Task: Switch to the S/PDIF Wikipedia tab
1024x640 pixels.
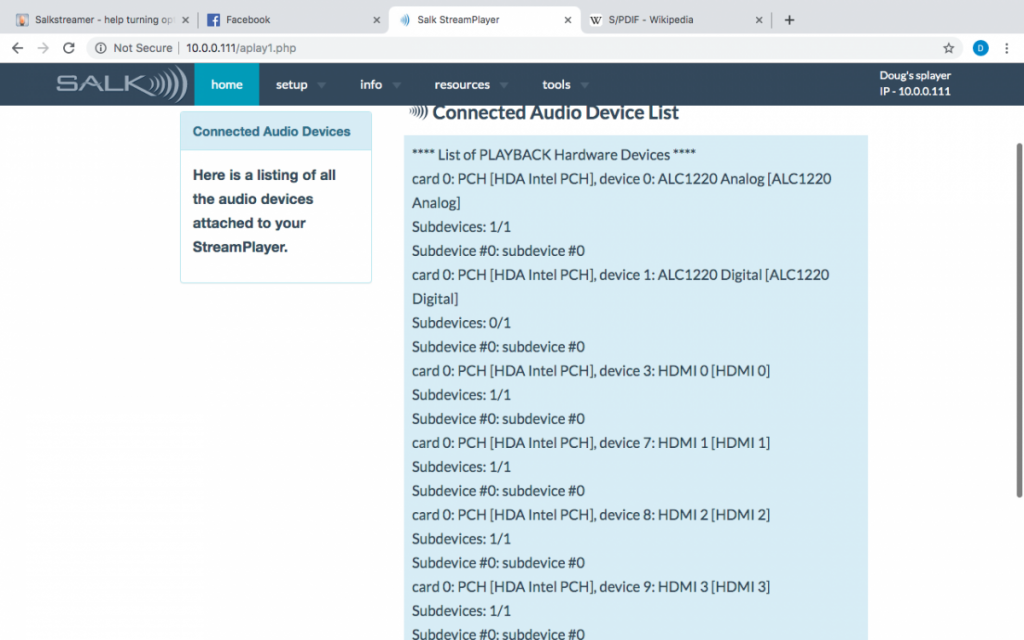Action: tap(670, 20)
